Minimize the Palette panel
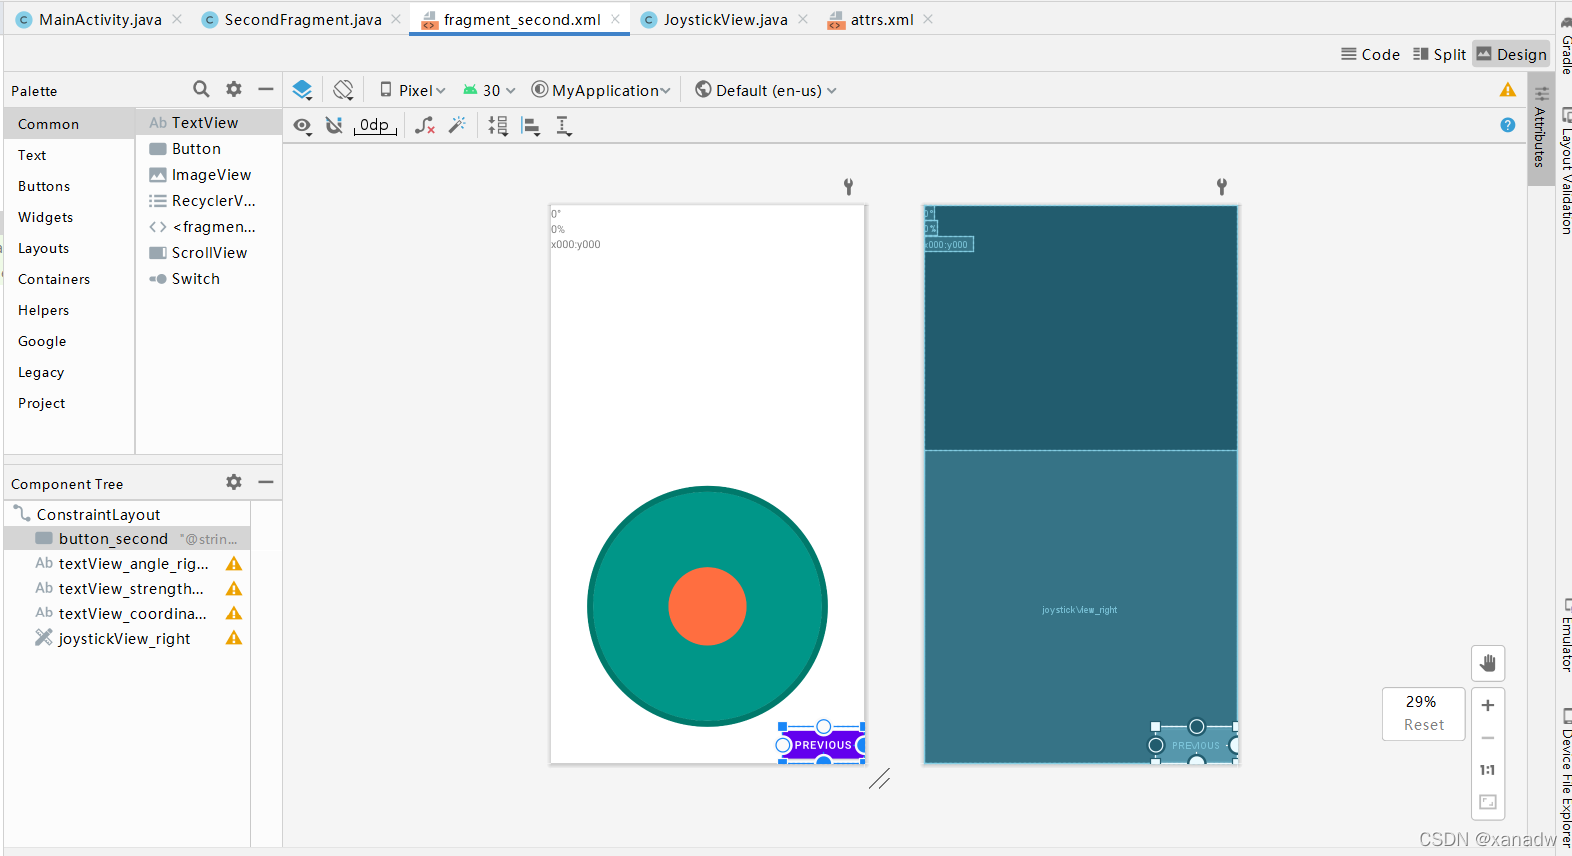This screenshot has width=1572, height=856. [x=266, y=89]
